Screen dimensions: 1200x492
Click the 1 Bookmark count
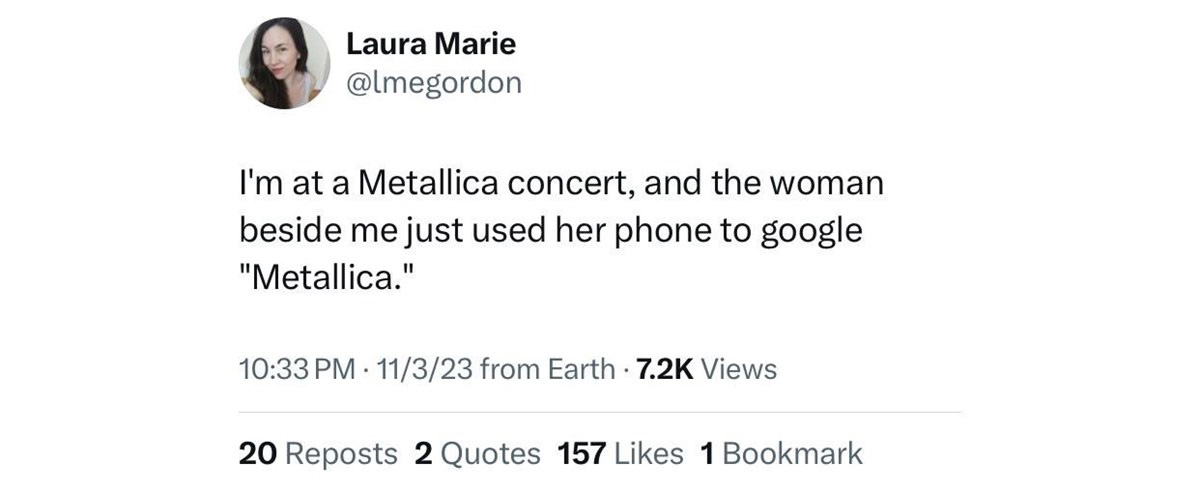(781, 454)
